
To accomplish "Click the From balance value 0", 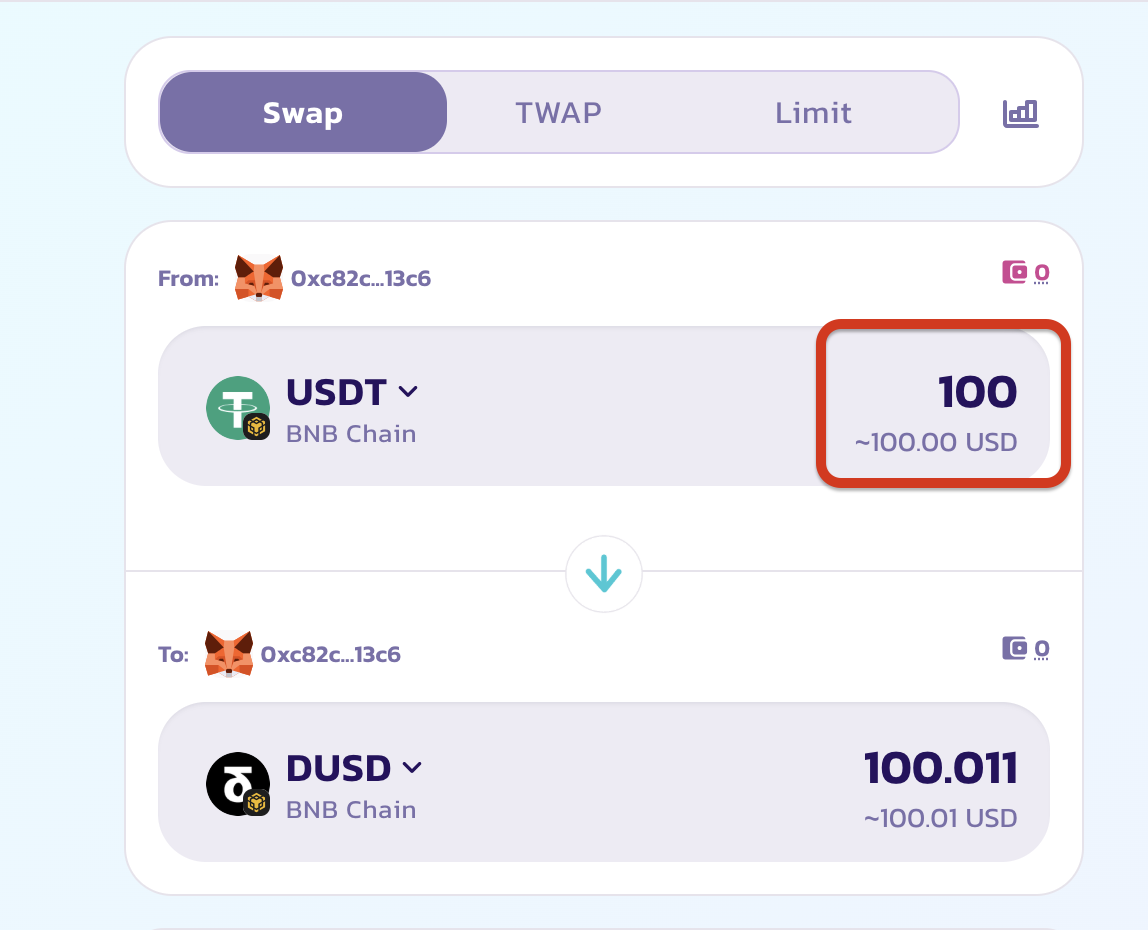I will [x=1042, y=271].
